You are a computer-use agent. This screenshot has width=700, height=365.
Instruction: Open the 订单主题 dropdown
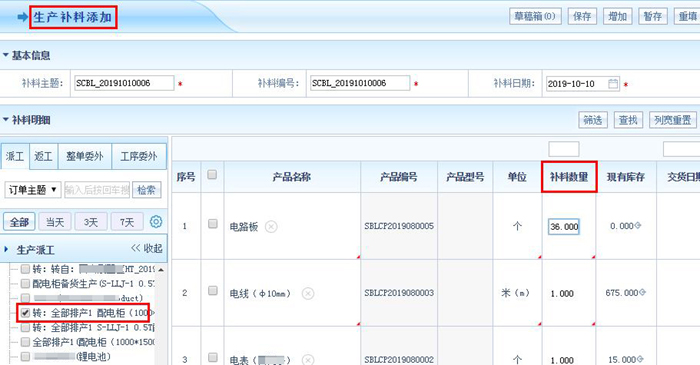coord(33,190)
